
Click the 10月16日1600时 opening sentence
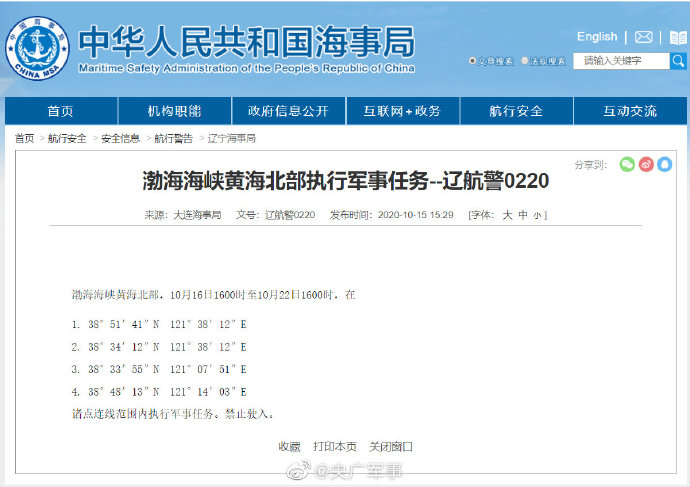click(213, 295)
